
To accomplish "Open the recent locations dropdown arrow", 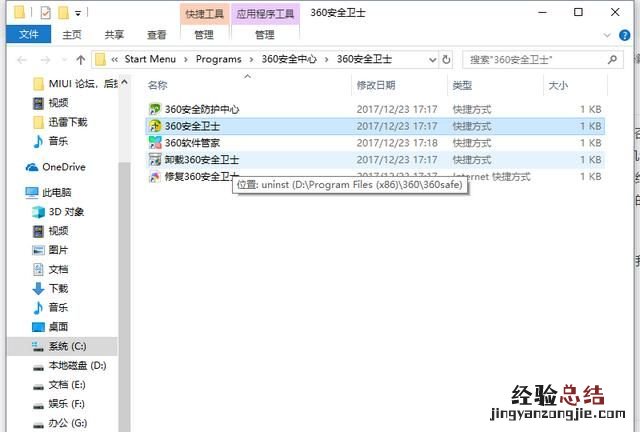I will (x=62, y=59).
